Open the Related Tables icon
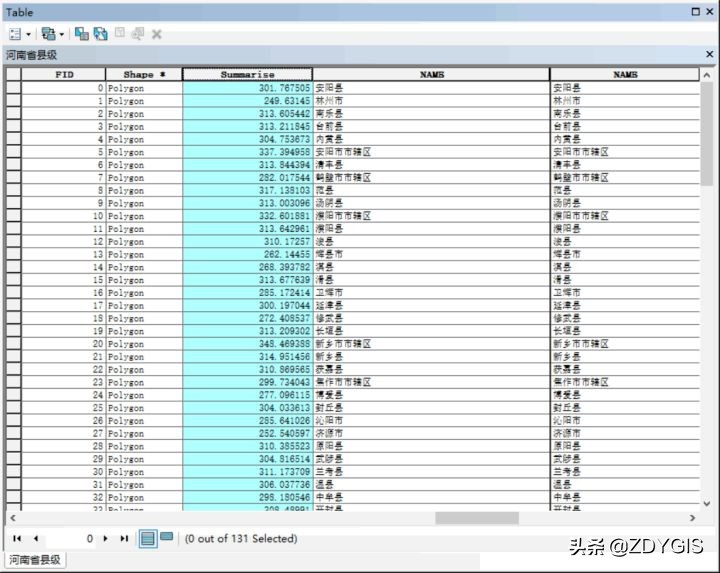The height and width of the screenshot is (573, 720). tap(48, 34)
